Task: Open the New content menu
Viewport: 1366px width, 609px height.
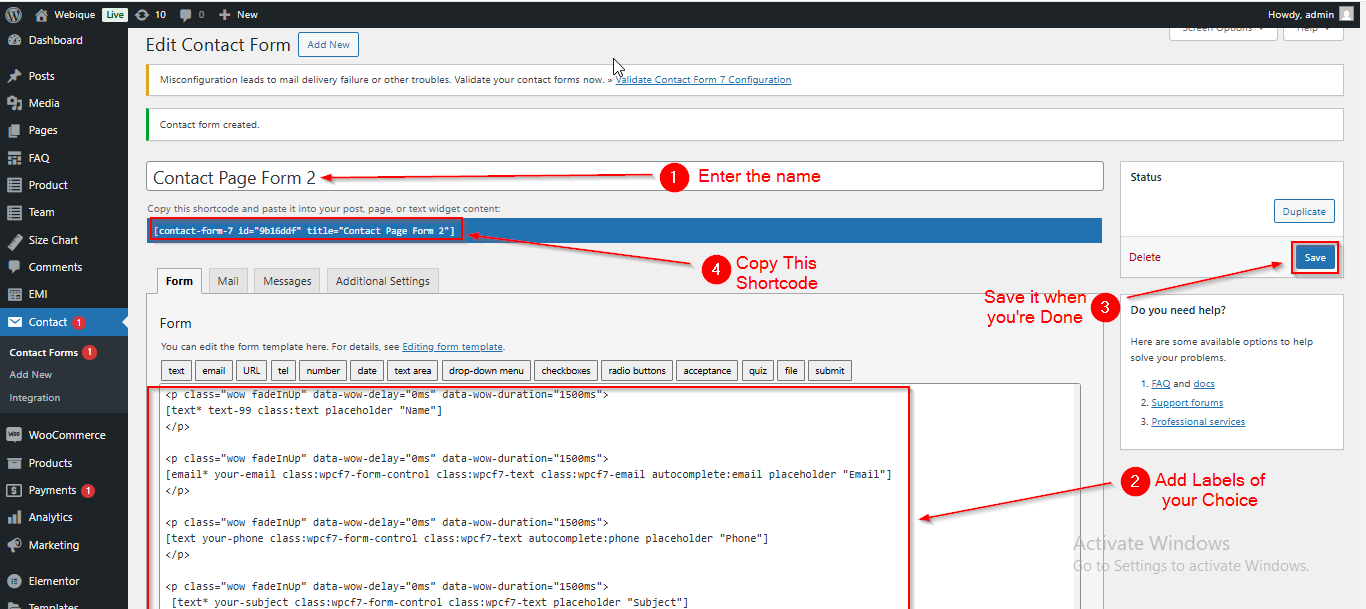Action: tap(238, 15)
